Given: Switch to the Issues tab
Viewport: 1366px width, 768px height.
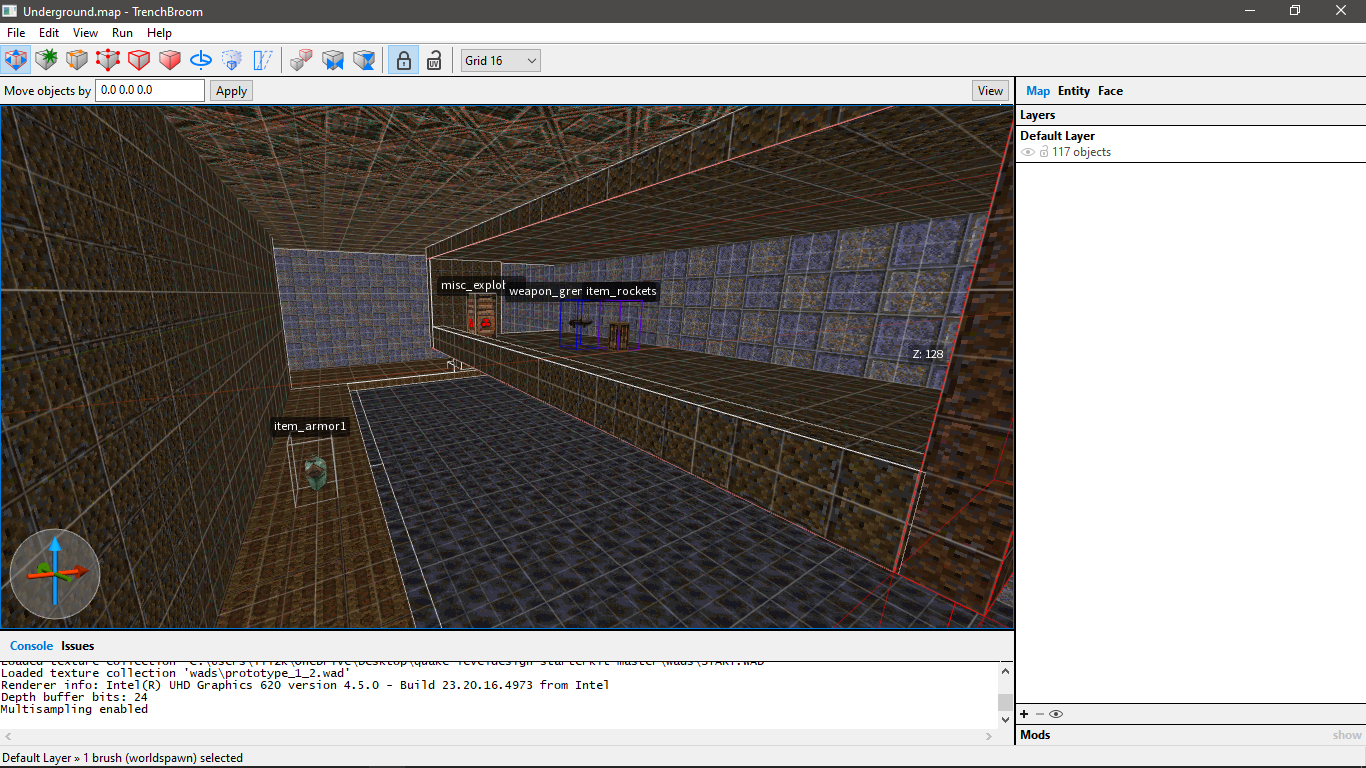Looking at the screenshot, I should click(78, 646).
